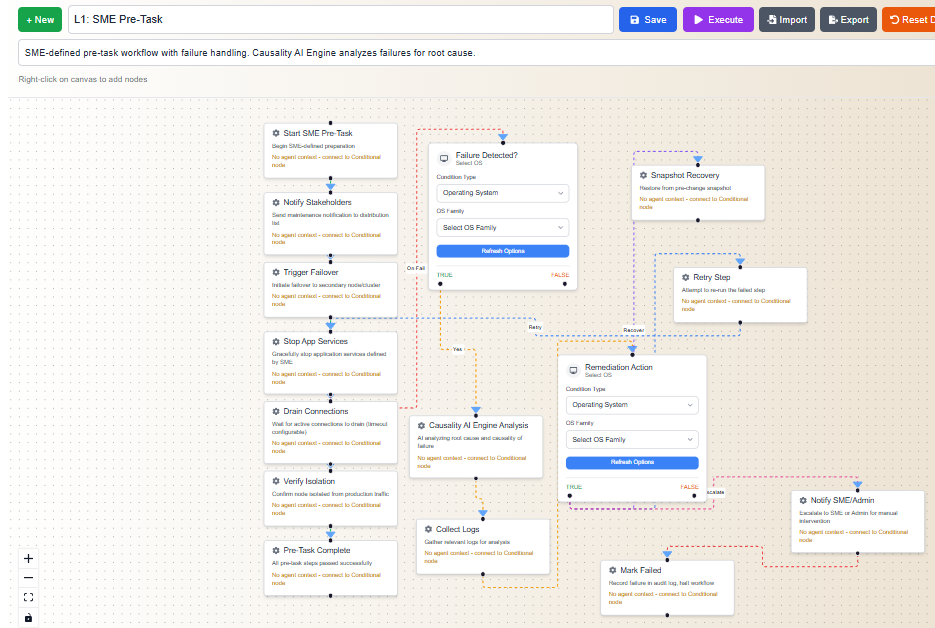Image resolution: width=935 pixels, height=628 pixels.
Task: Click the gear icon on Notify SME/Admin node
Action: 803,501
